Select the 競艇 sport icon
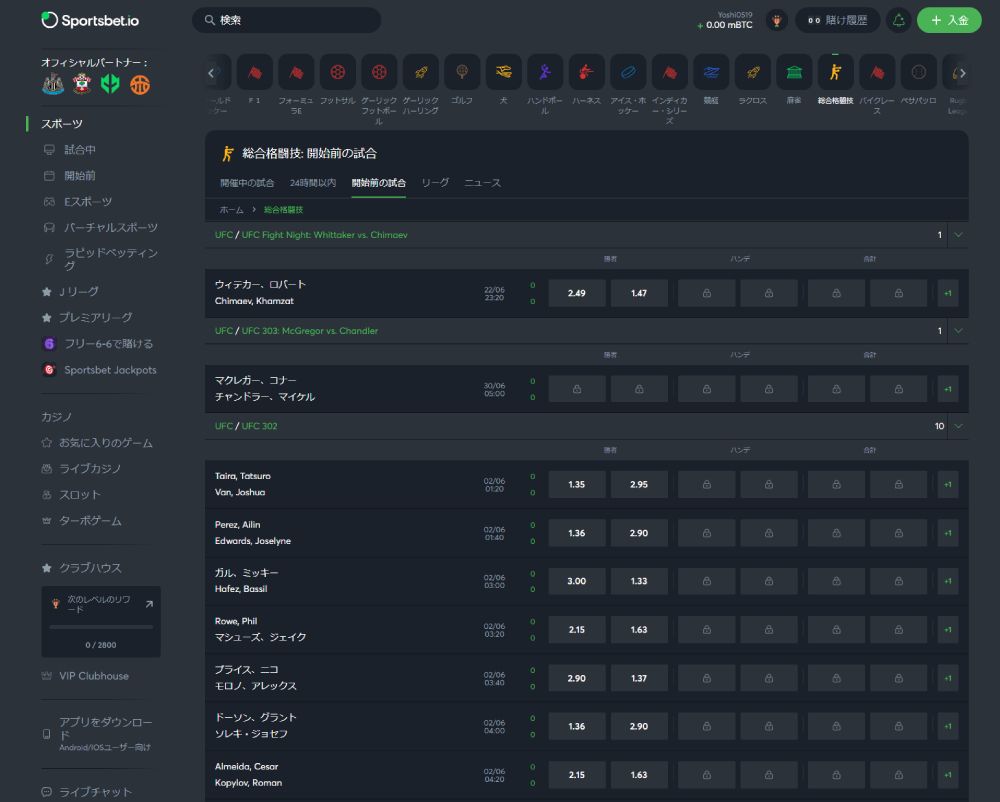1000x802 pixels. point(710,72)
